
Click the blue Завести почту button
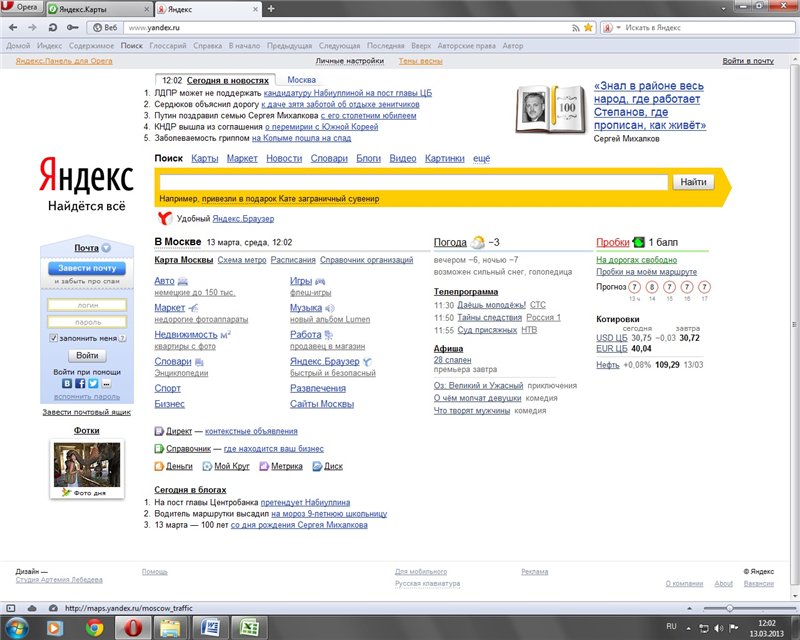click(x=87, y=268)
